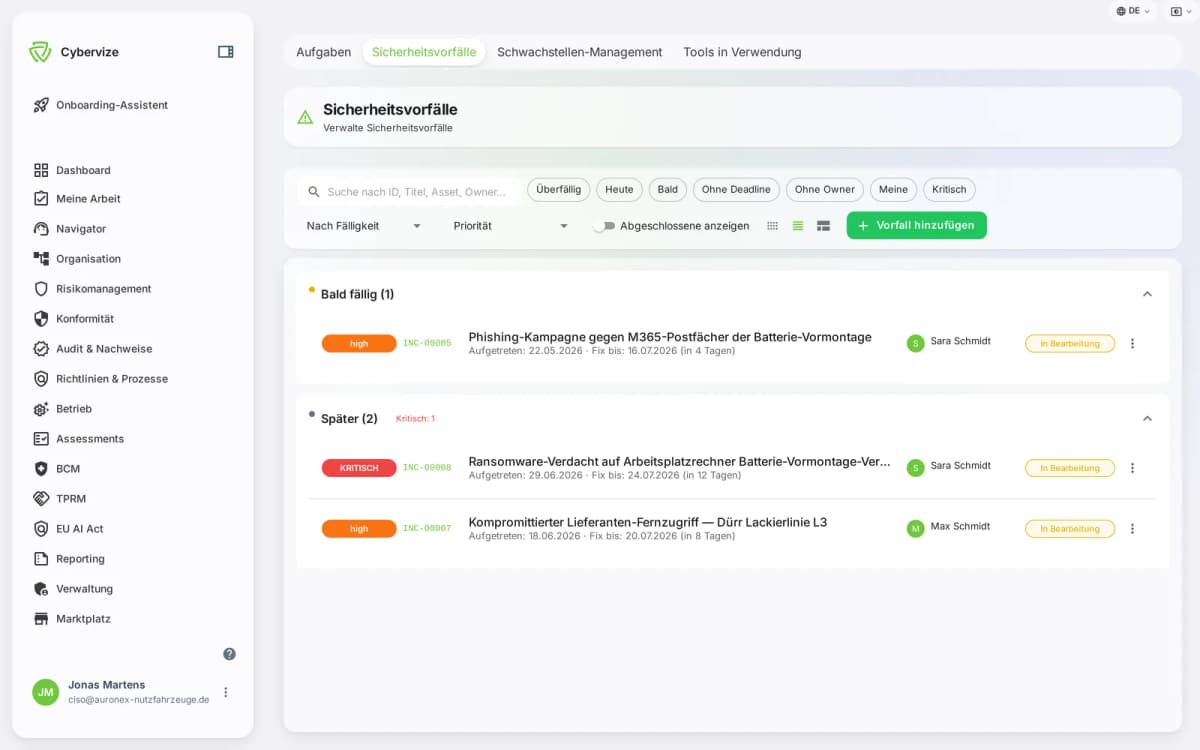The width and height of the screenshot is (1200, 750).
Task: Open Kompromittierter Lieferanten-Fernzugriff incident
Action: click(x=648, y=522)
